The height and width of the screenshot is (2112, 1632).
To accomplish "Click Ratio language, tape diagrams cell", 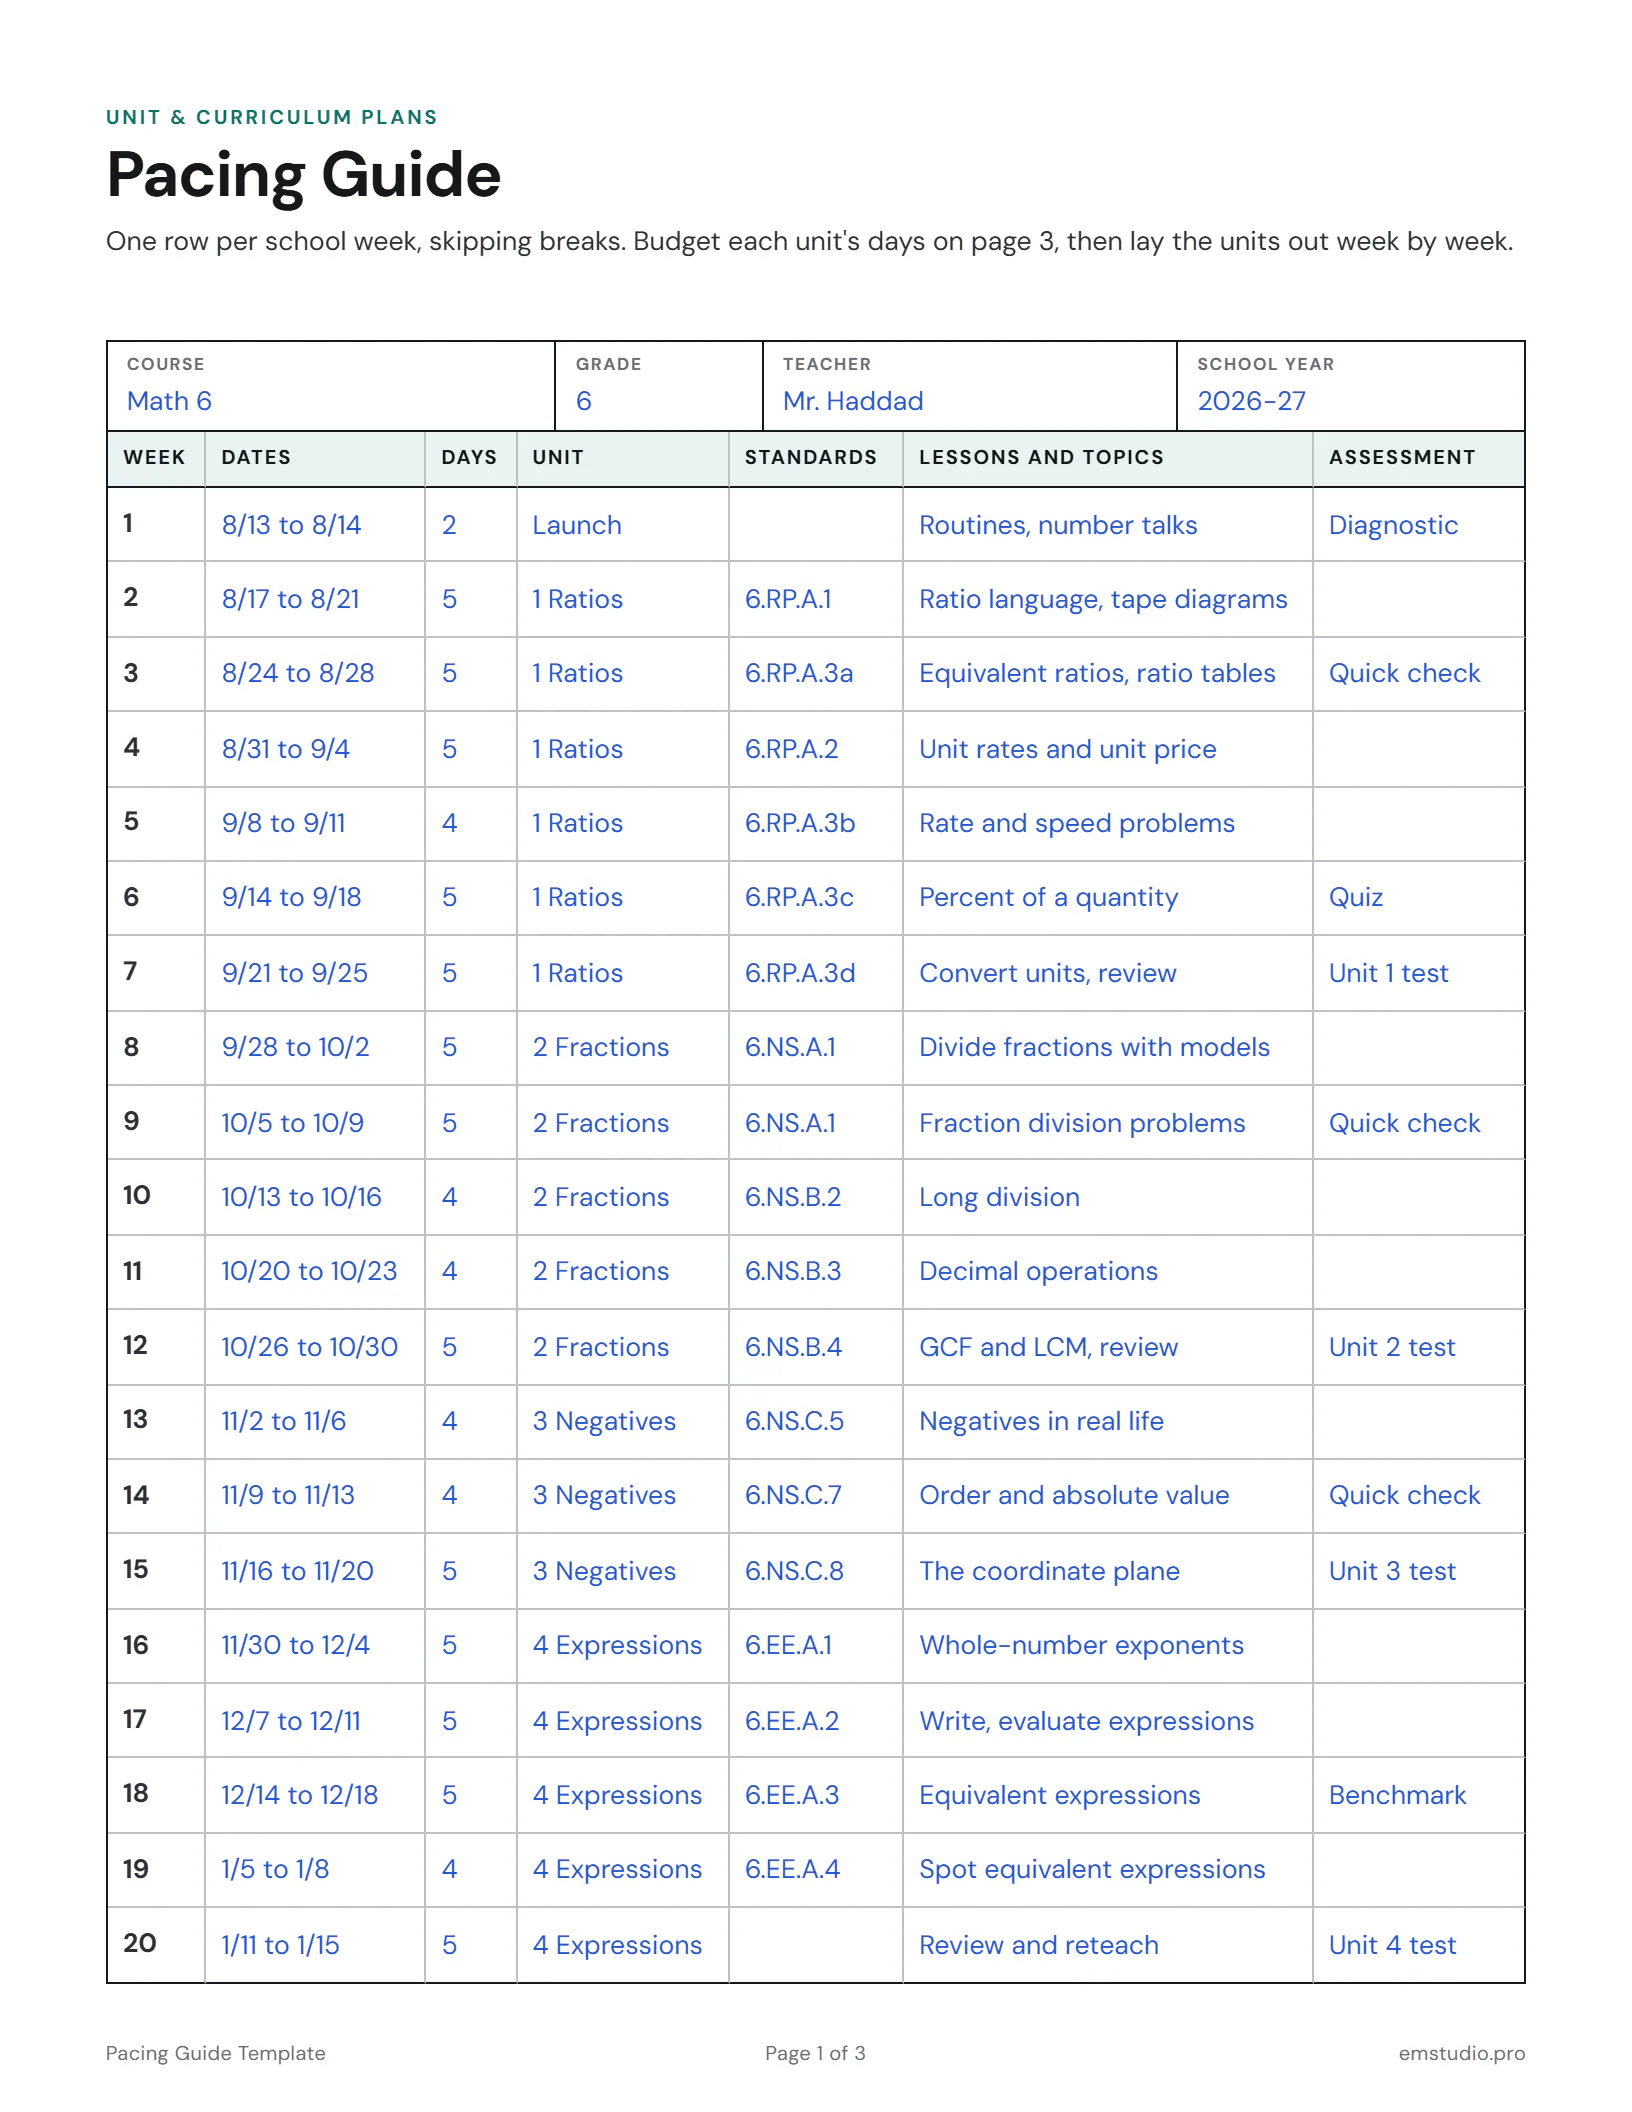I will 1108,599.
